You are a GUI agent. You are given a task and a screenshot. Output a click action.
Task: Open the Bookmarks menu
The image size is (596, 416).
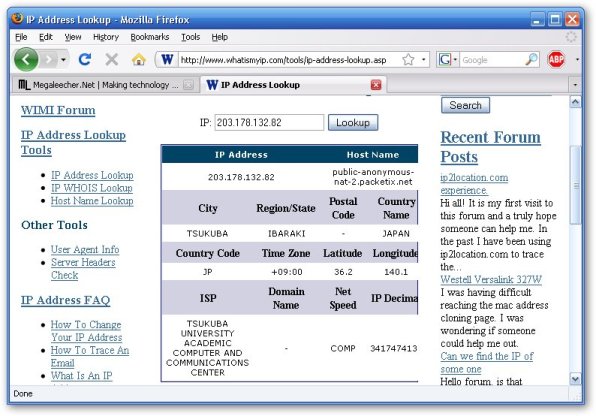point(149,37)
